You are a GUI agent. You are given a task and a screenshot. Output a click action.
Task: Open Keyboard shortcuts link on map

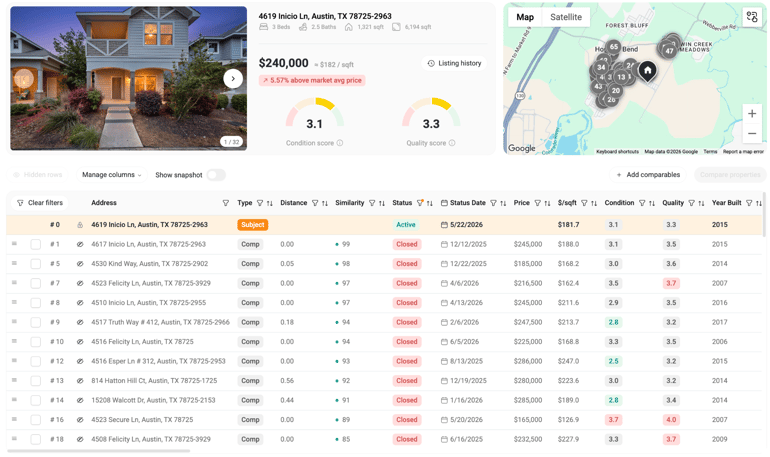pyautogui.click(x=617, y=152)
